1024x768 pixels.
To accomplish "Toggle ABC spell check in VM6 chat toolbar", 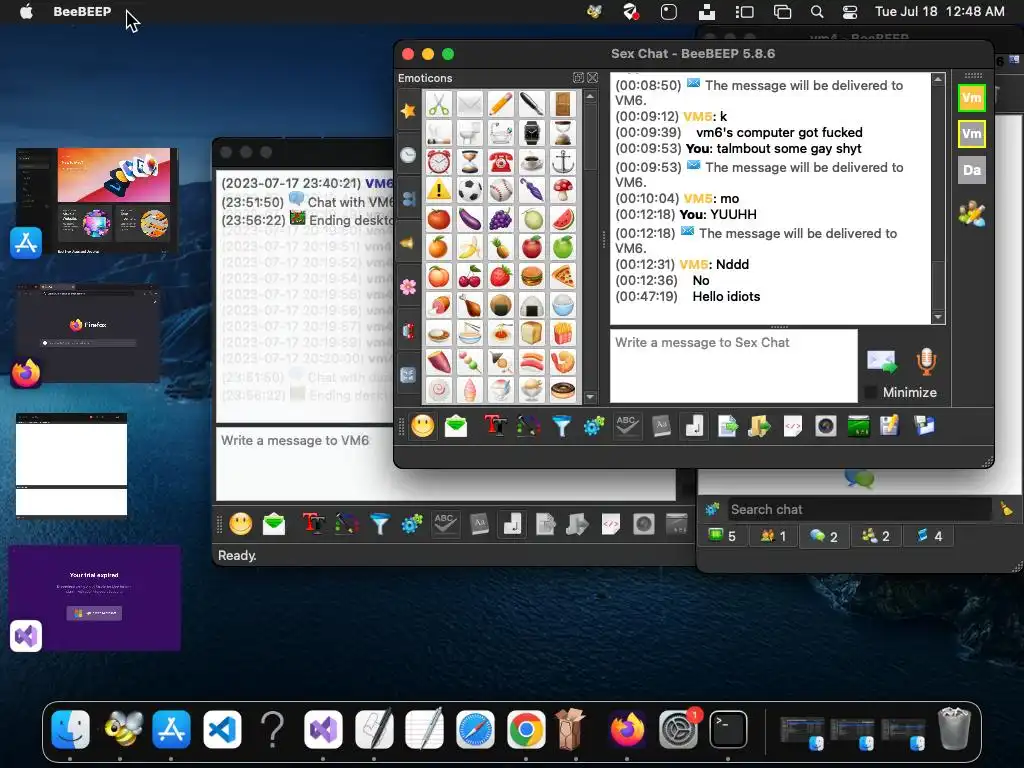I will 445,524.
